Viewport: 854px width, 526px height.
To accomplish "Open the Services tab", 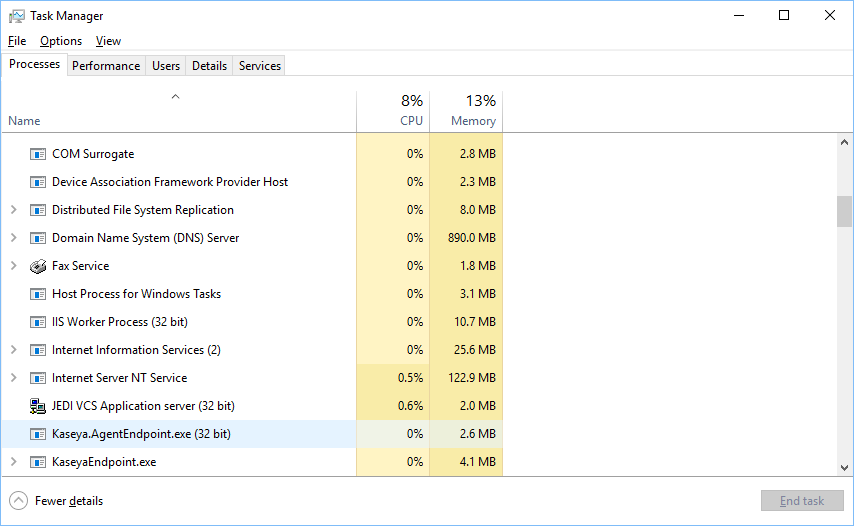I will click(x=260, y=66).
